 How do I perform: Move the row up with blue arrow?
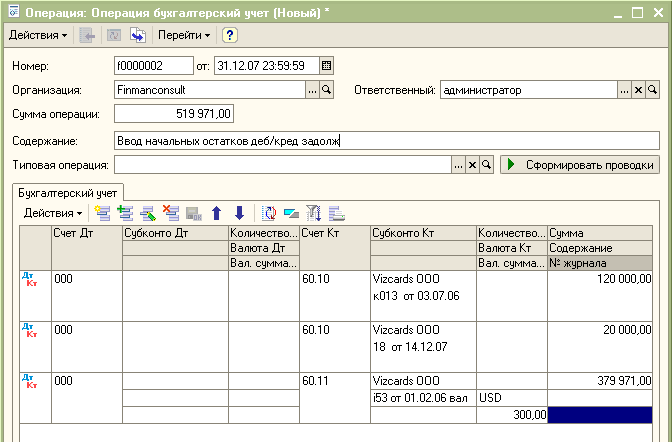coord(217,213)
